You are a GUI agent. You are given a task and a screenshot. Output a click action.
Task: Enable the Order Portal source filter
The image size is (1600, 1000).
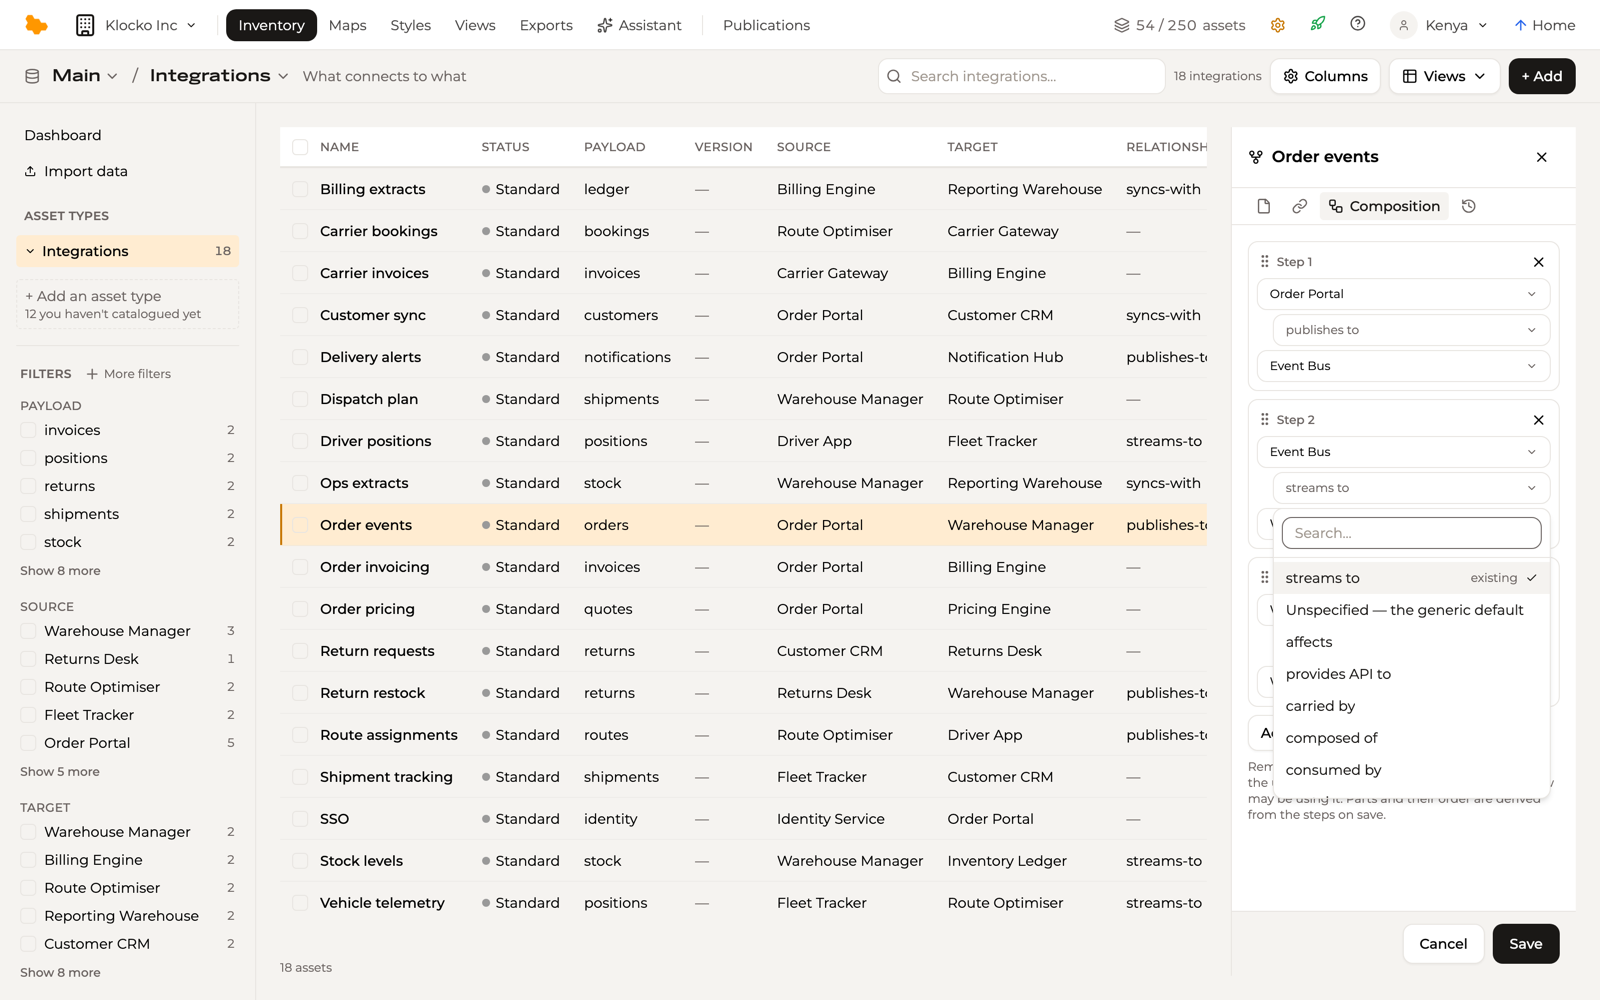tap(28, 743)
